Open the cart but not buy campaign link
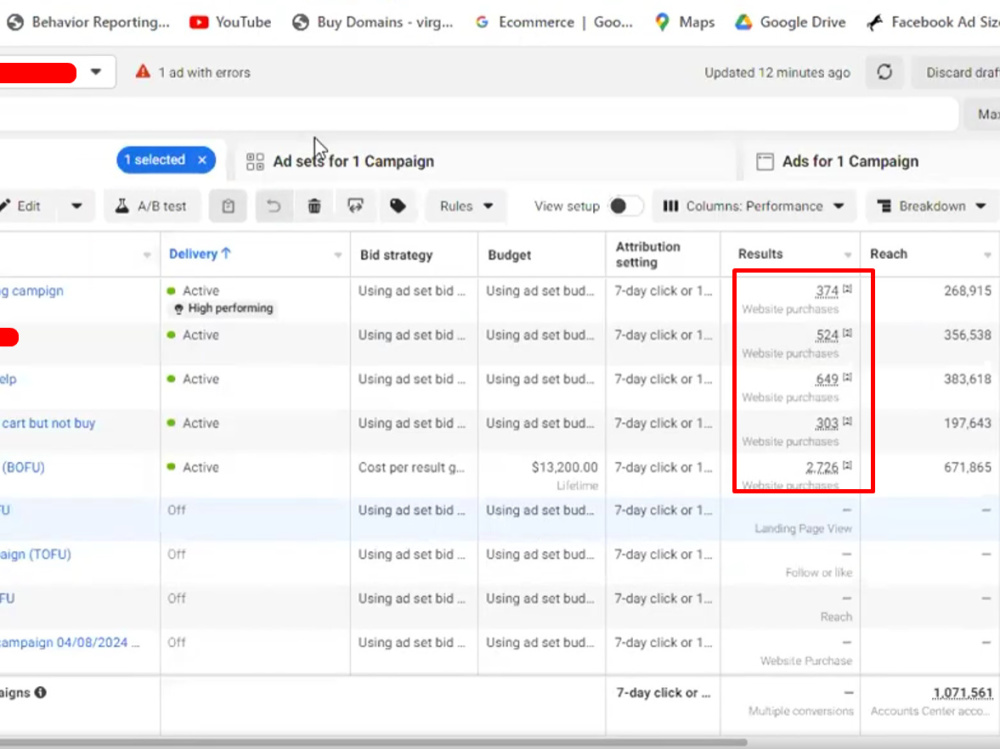This screenshot has width=1000, height=749. (x=48, y=423)
